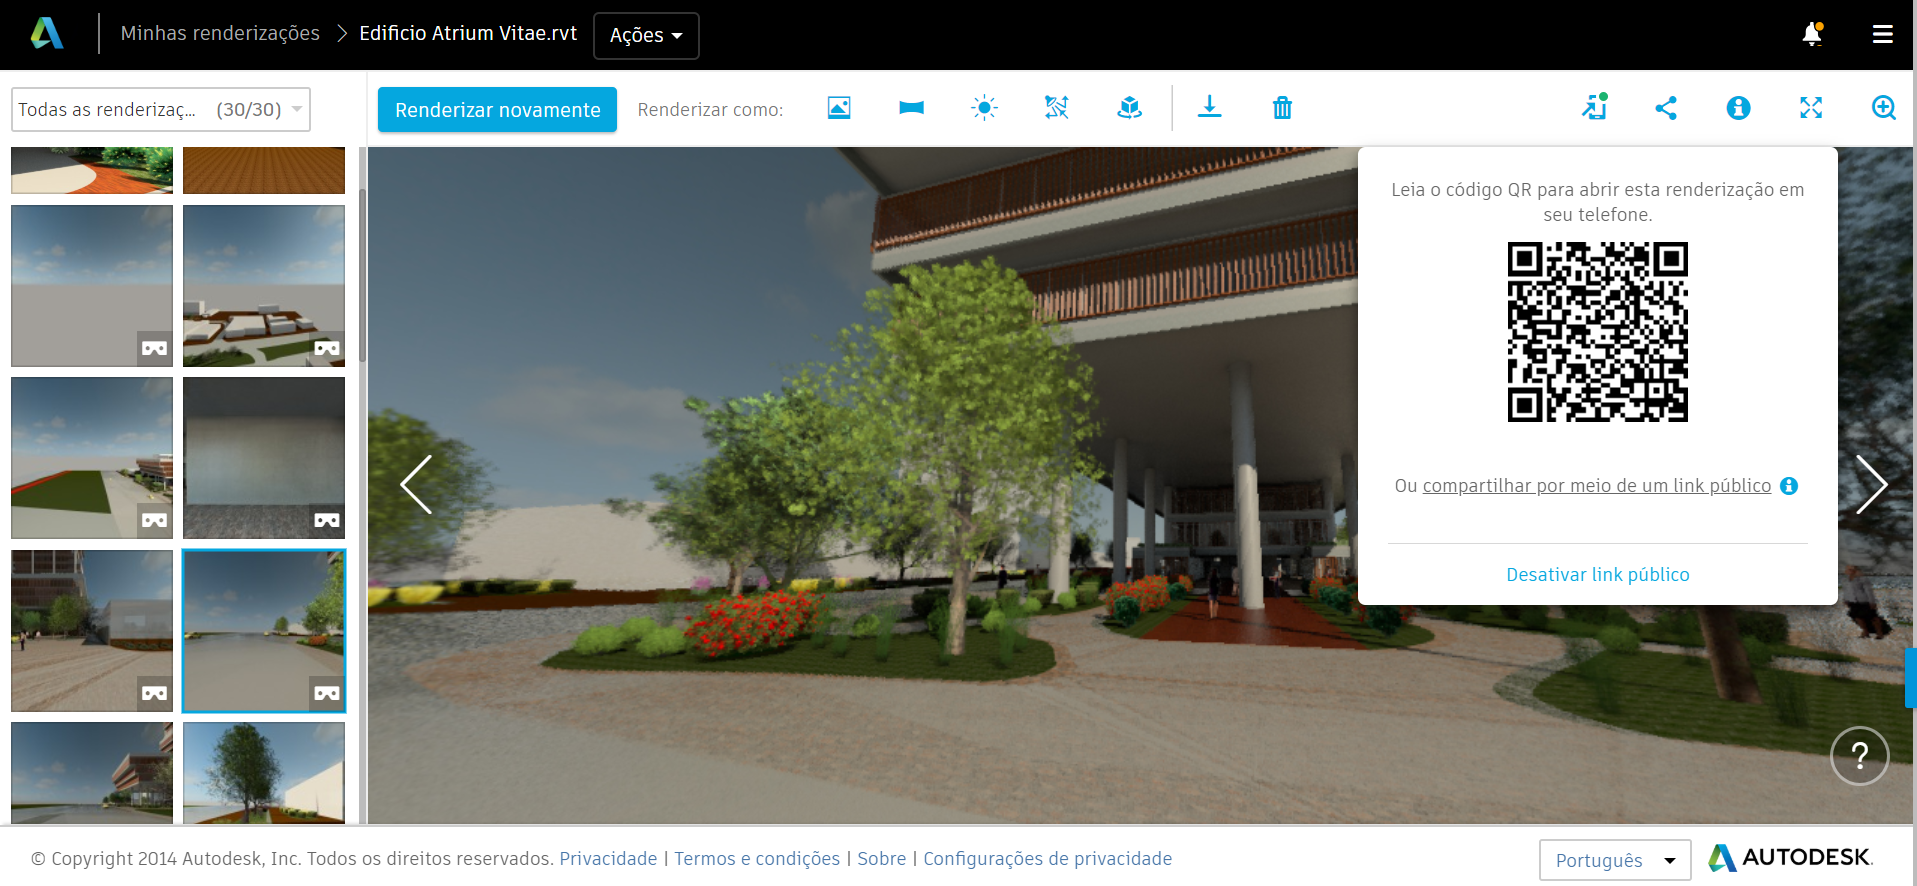
Task: Render as still image icon
Action: [x=839, y=108]
